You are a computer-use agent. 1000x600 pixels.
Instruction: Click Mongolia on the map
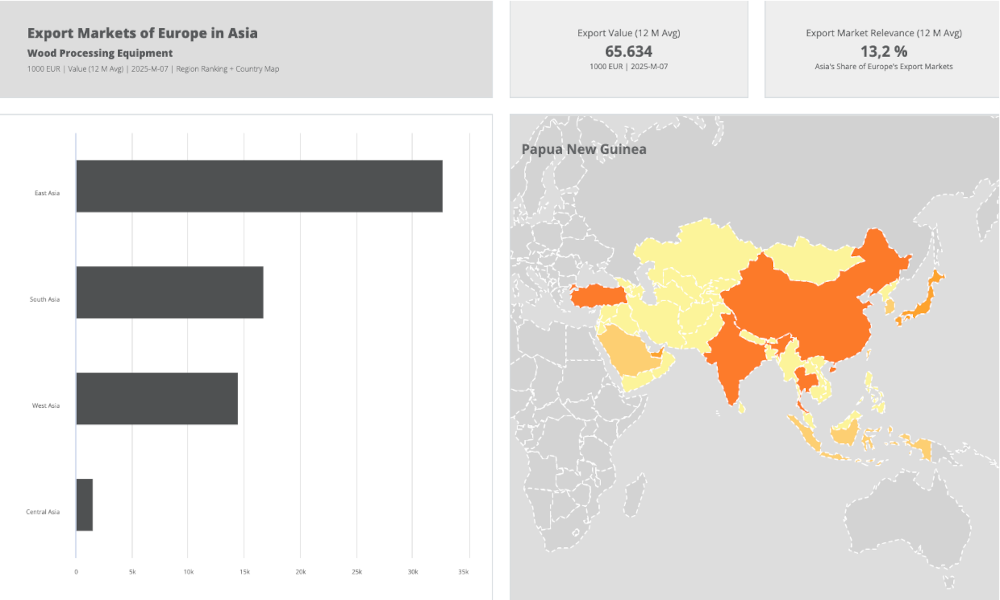(810, 257)
